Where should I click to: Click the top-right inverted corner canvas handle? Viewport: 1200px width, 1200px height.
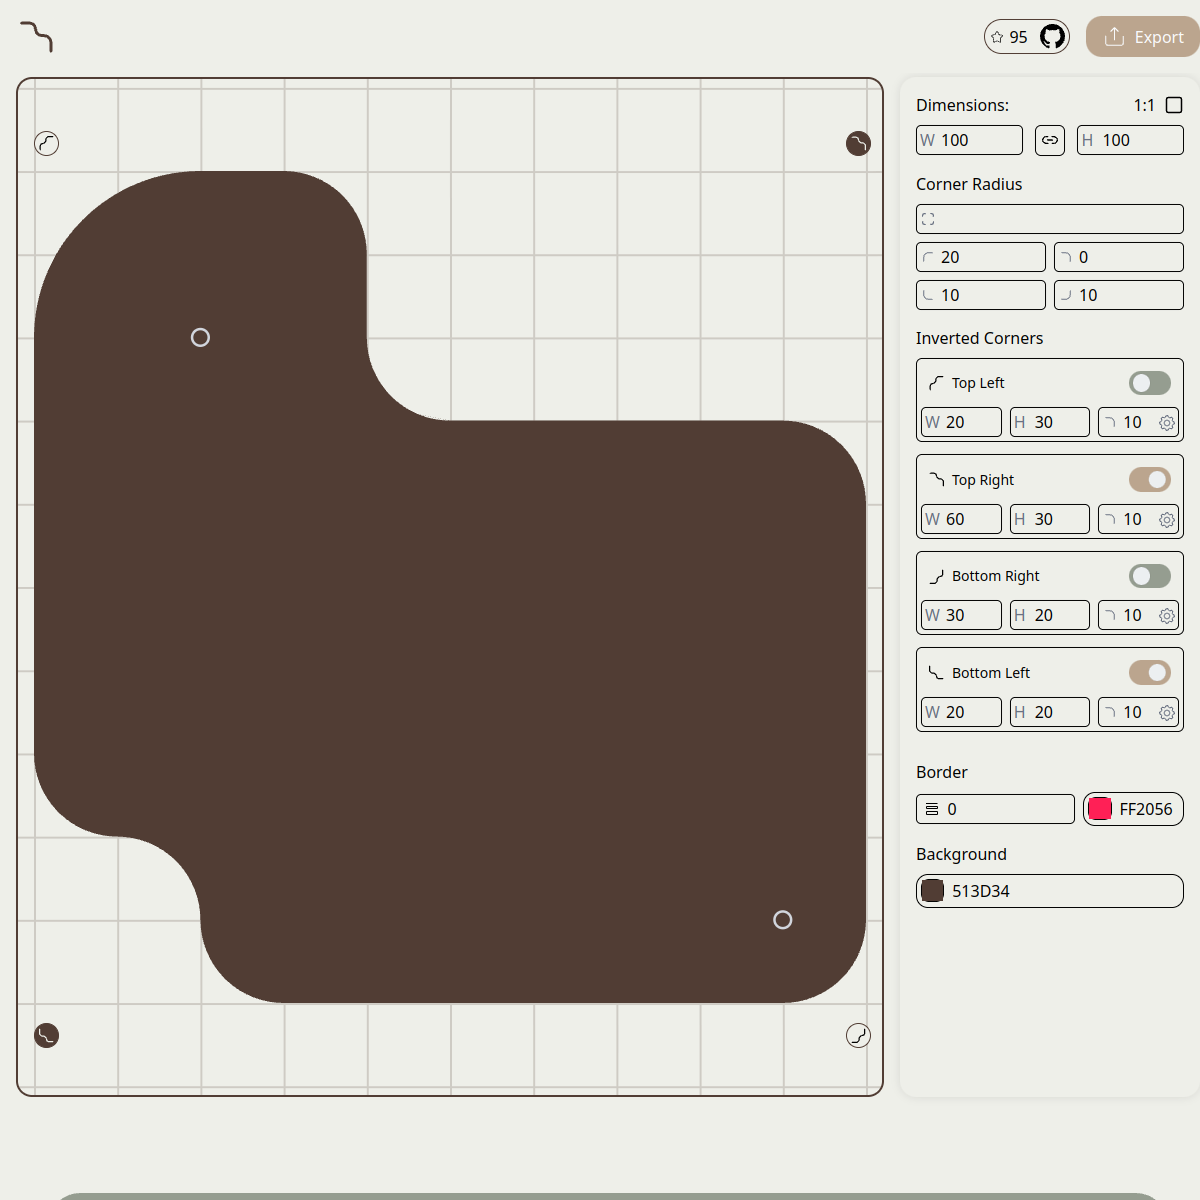coord(858,144)
